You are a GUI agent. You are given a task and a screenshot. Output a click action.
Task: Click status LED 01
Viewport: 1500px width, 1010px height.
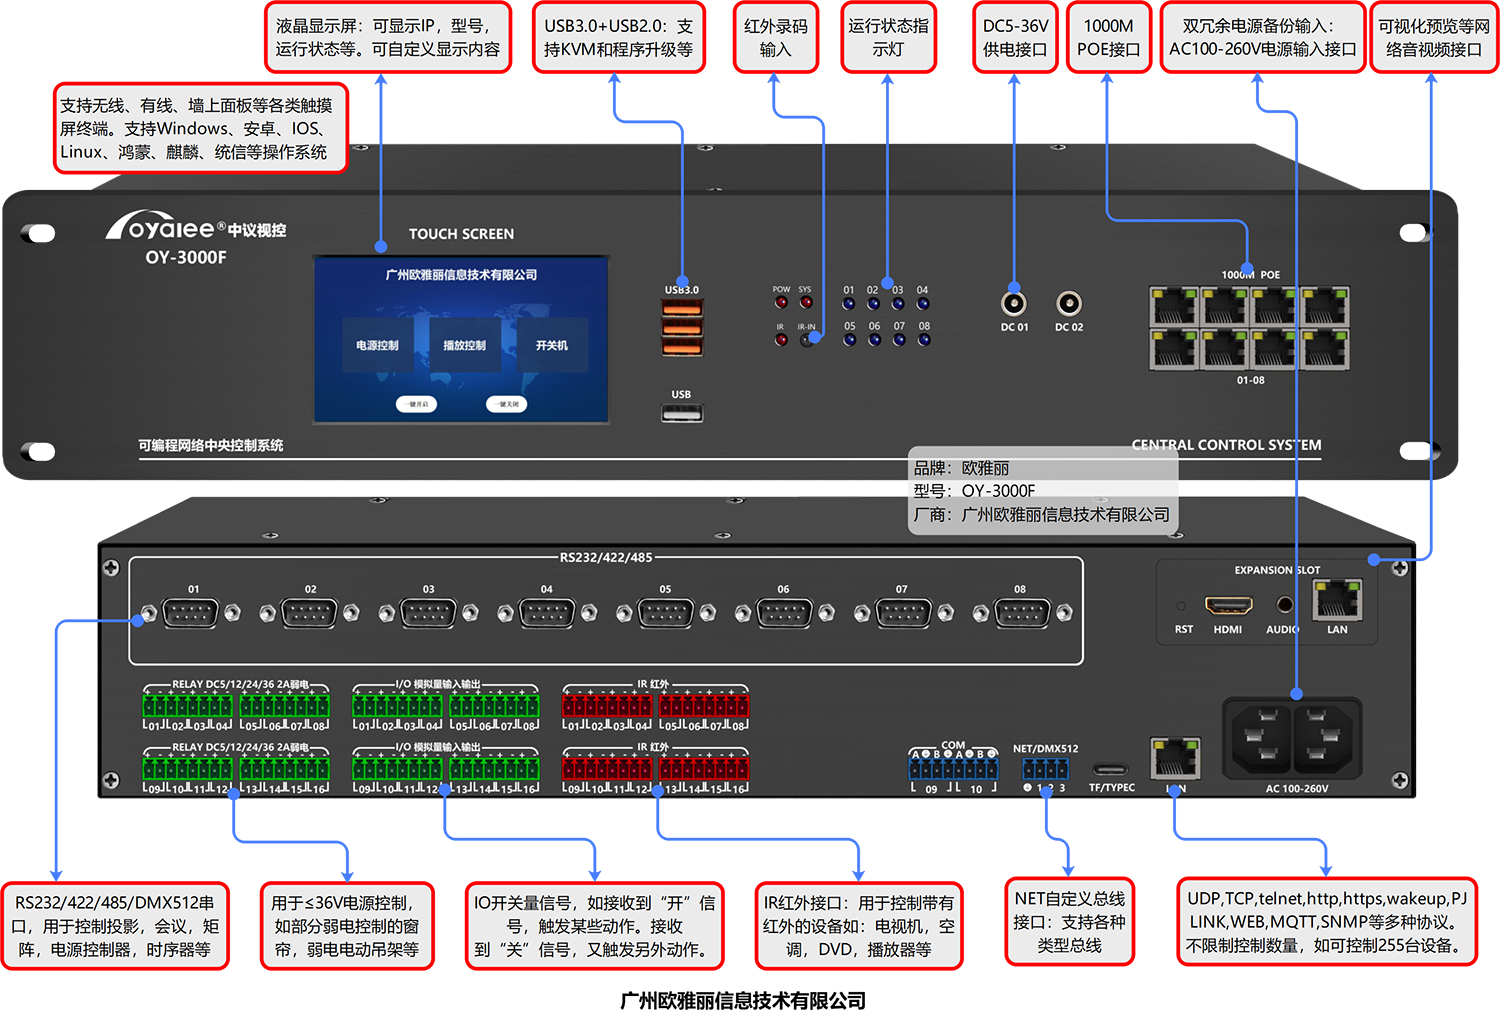(x=849, y=303)
